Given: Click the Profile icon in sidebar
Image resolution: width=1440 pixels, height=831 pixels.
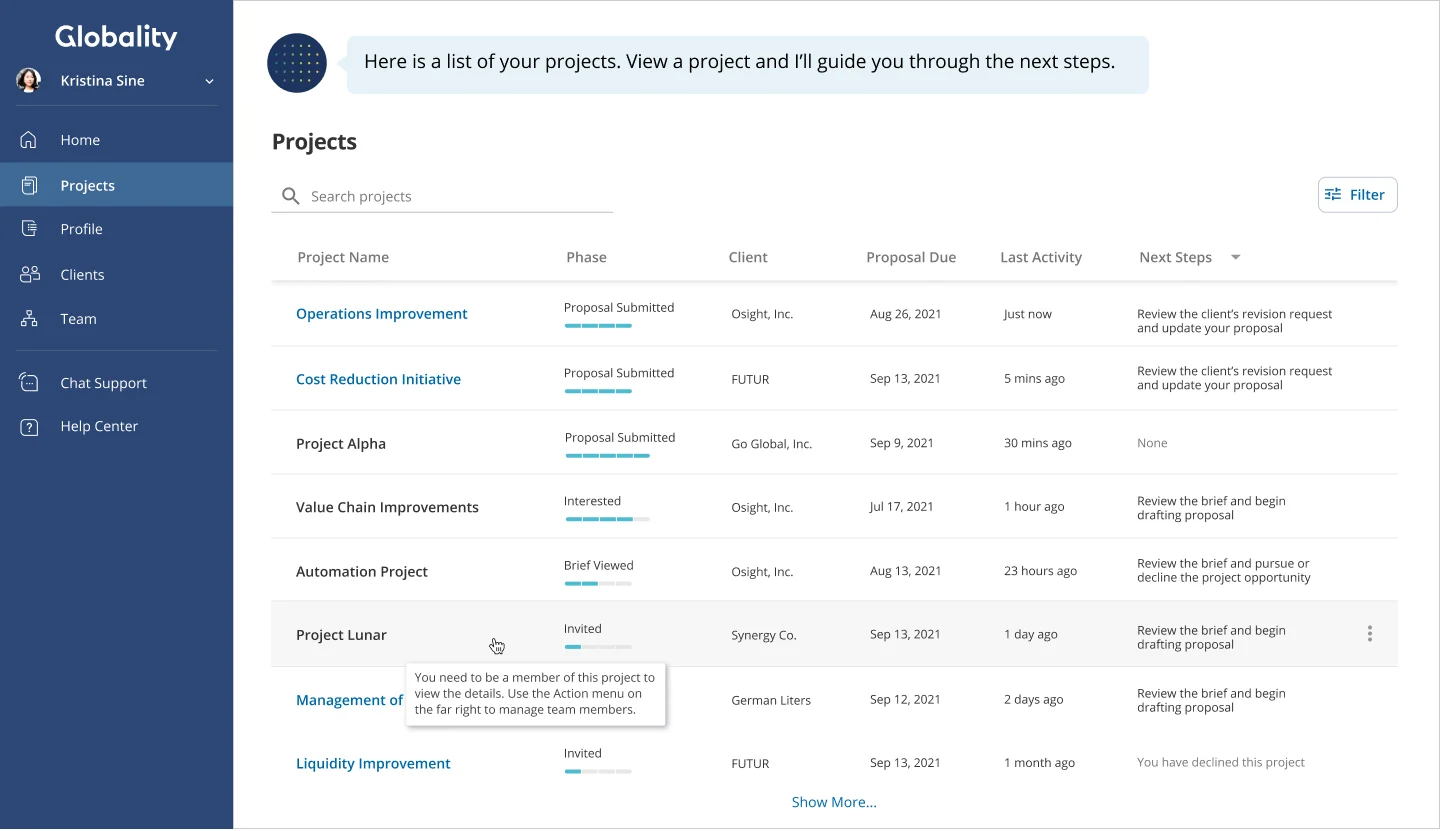Looking at the screenshot, I should point(29,229).
